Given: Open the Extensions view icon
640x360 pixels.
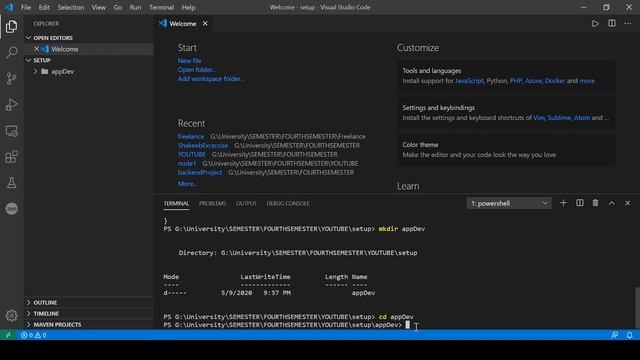Looking at the screenshot, I should coord(11,157).
